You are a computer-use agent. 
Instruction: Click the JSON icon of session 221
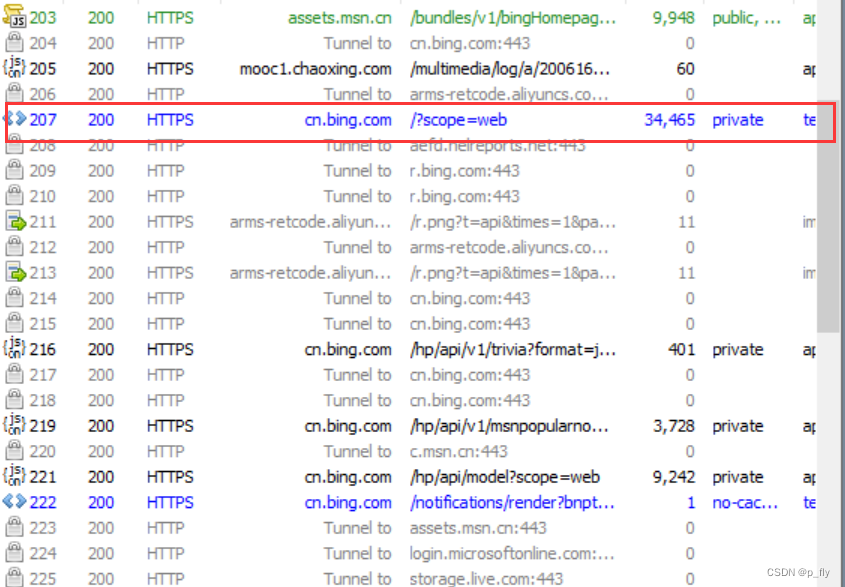click(14, 477)
